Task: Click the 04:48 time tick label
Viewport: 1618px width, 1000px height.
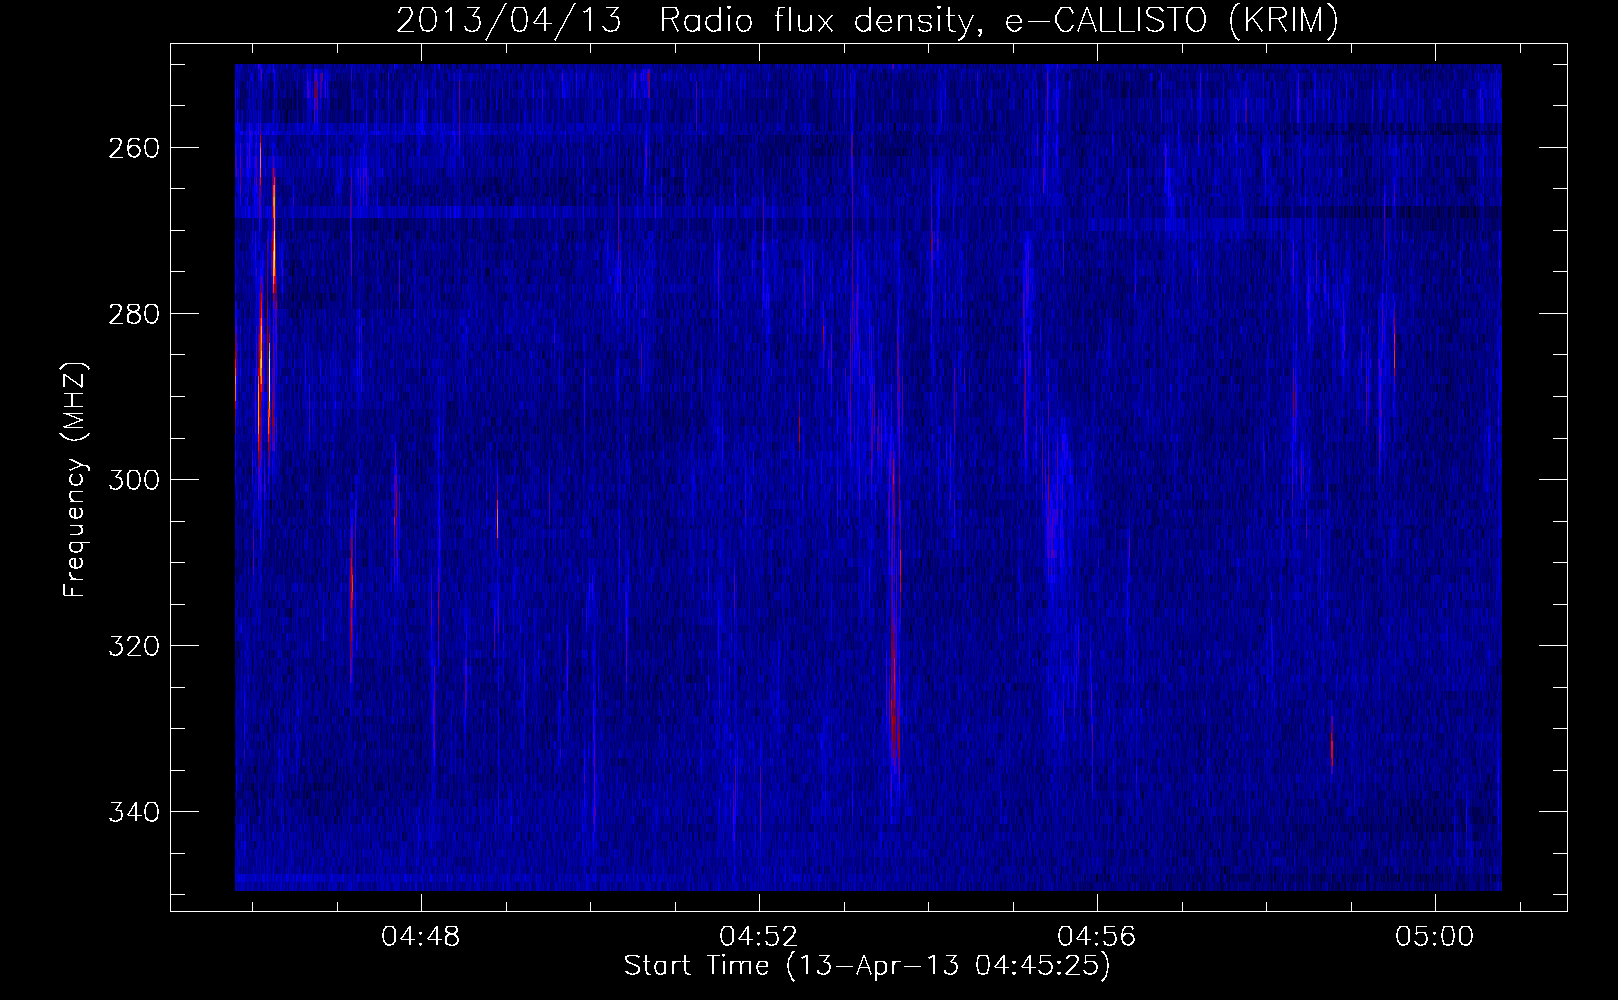Action: 421,937
